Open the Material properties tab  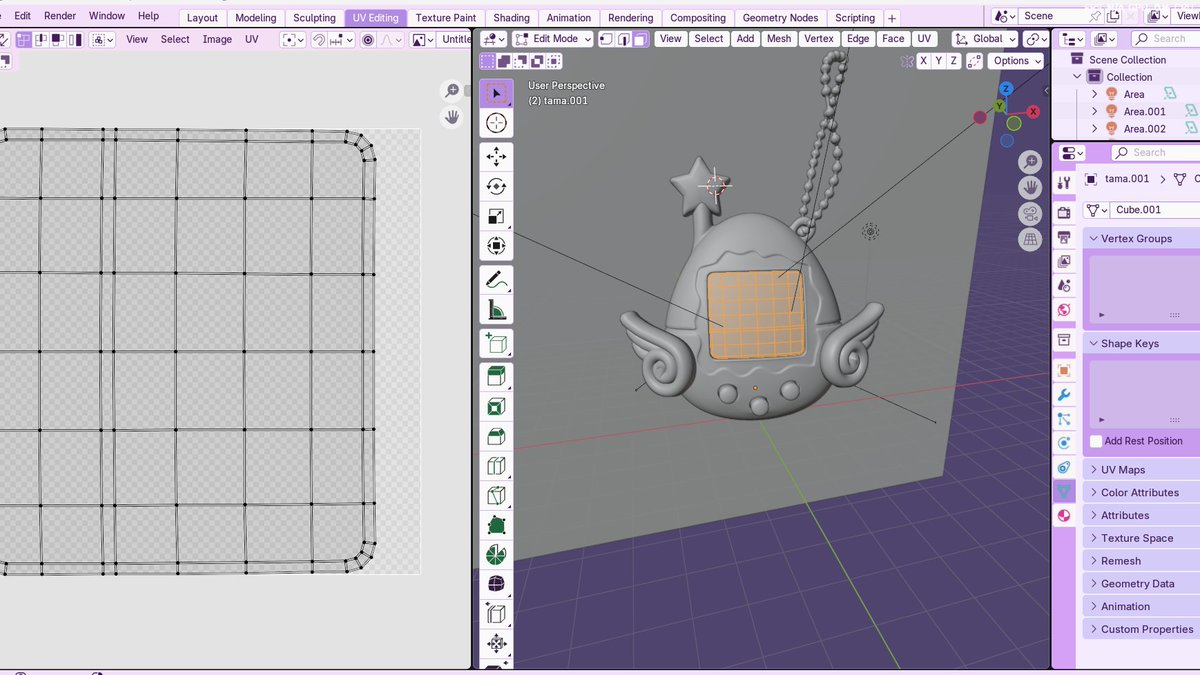[1064, 516]
